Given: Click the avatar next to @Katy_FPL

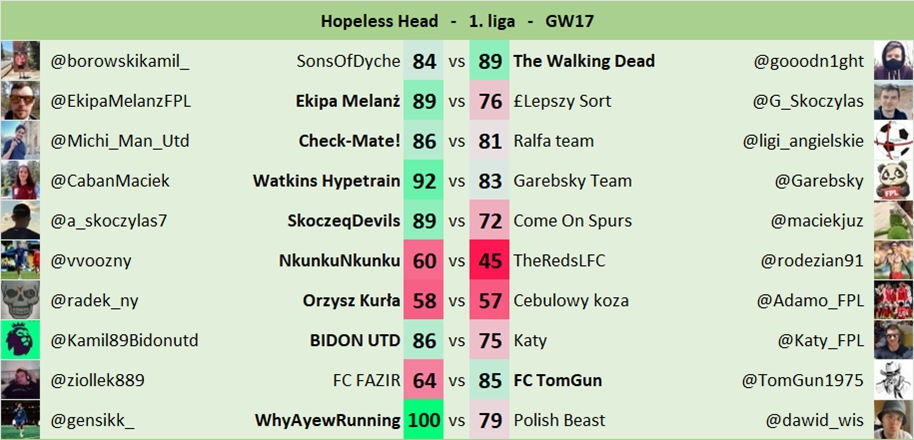Looking at the screenshot, I should [x=893, y=340].
